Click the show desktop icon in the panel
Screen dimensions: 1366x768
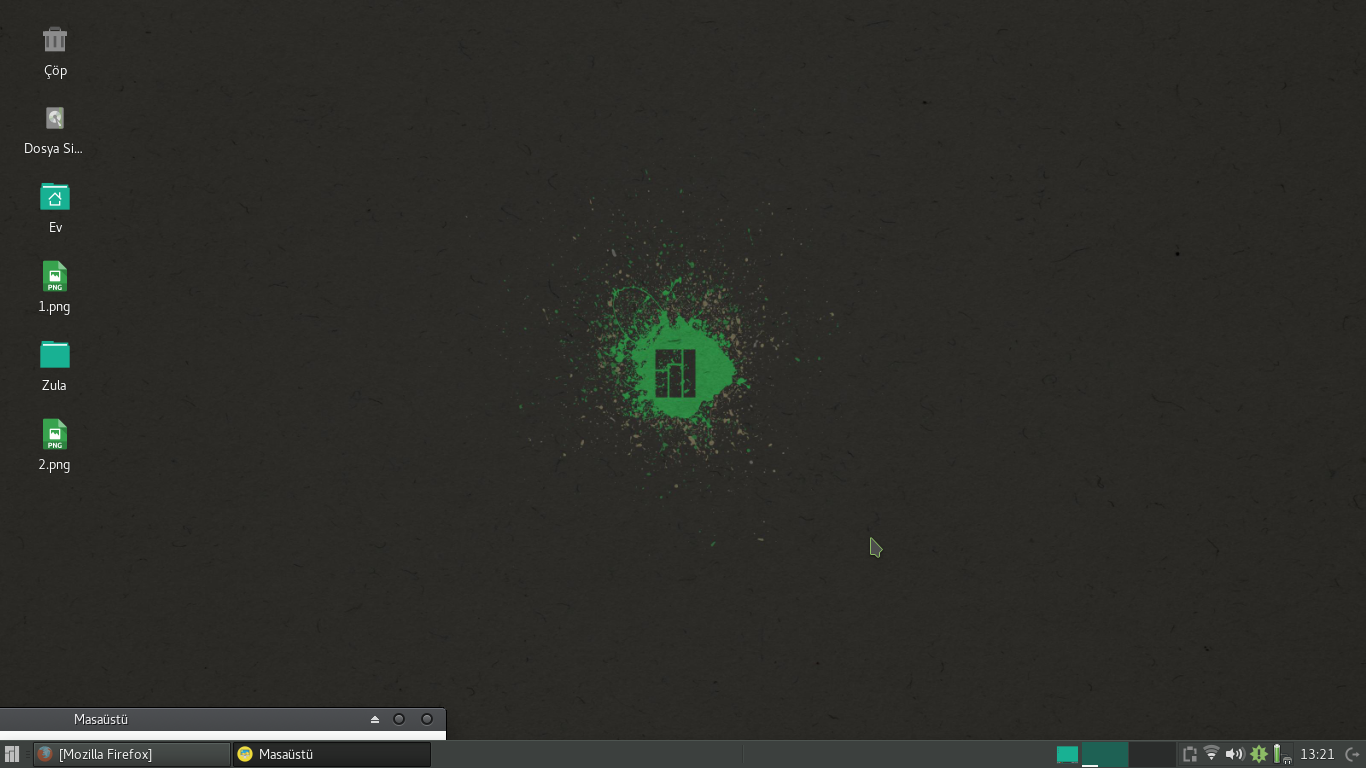click(x=1067, y=755)
